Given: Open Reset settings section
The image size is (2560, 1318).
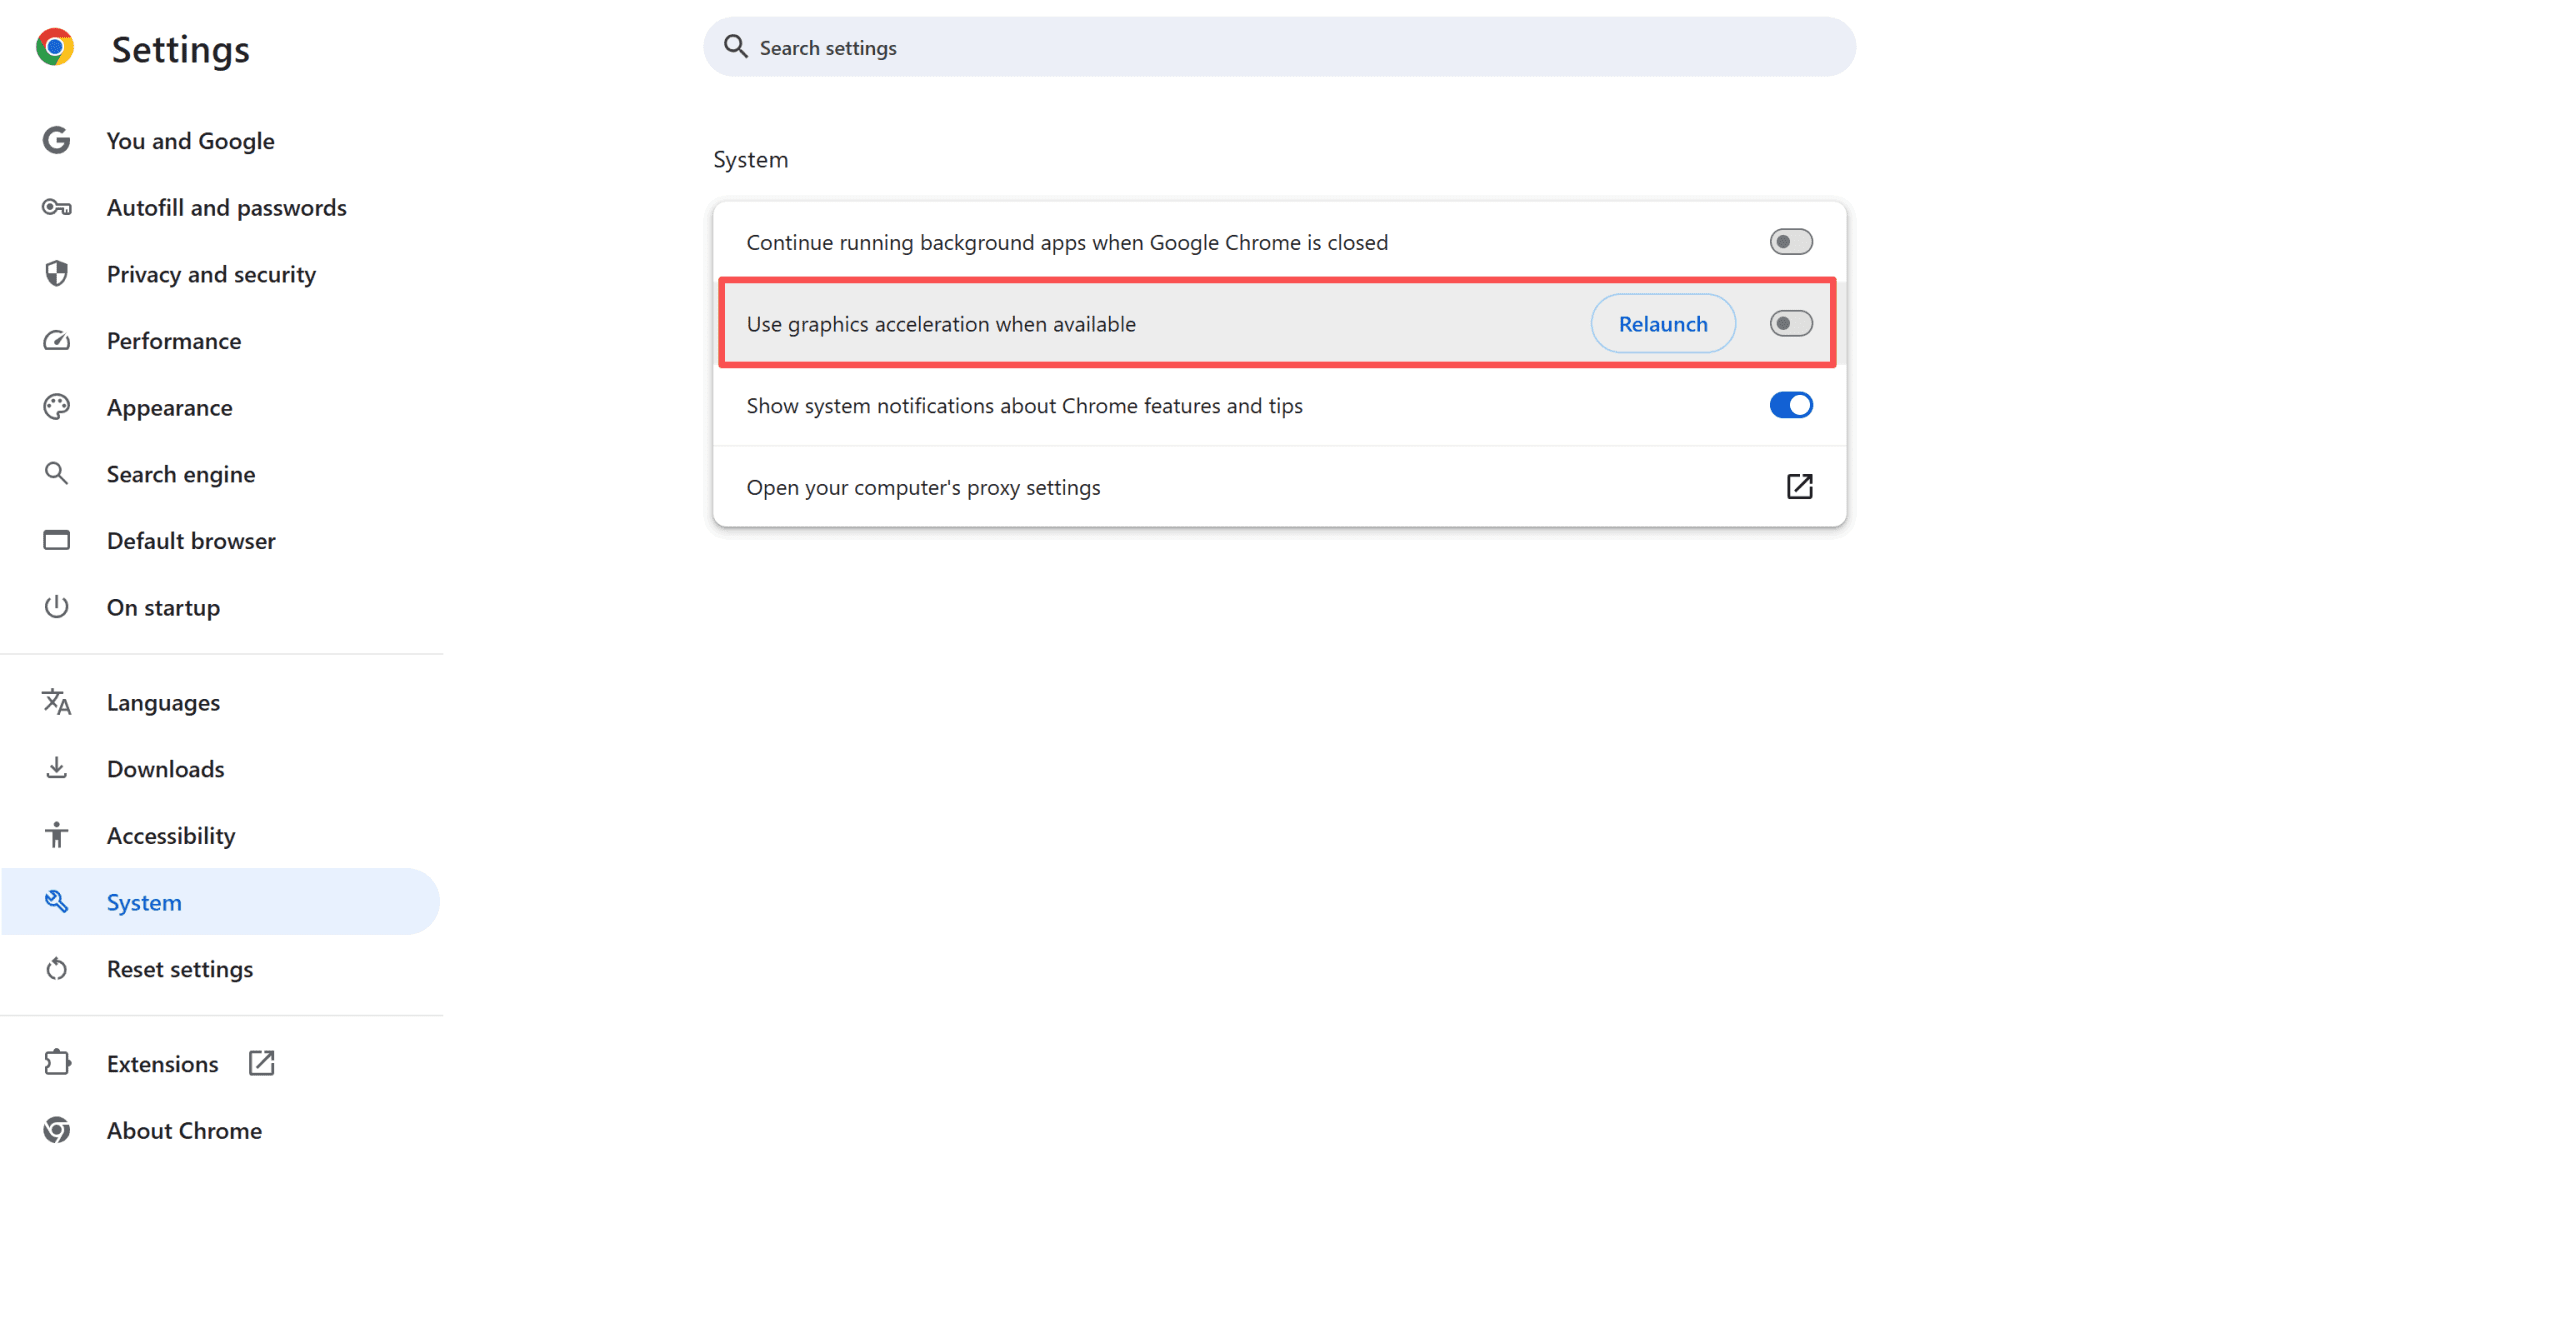Looking at the screenshot, I should click(179, 969).
